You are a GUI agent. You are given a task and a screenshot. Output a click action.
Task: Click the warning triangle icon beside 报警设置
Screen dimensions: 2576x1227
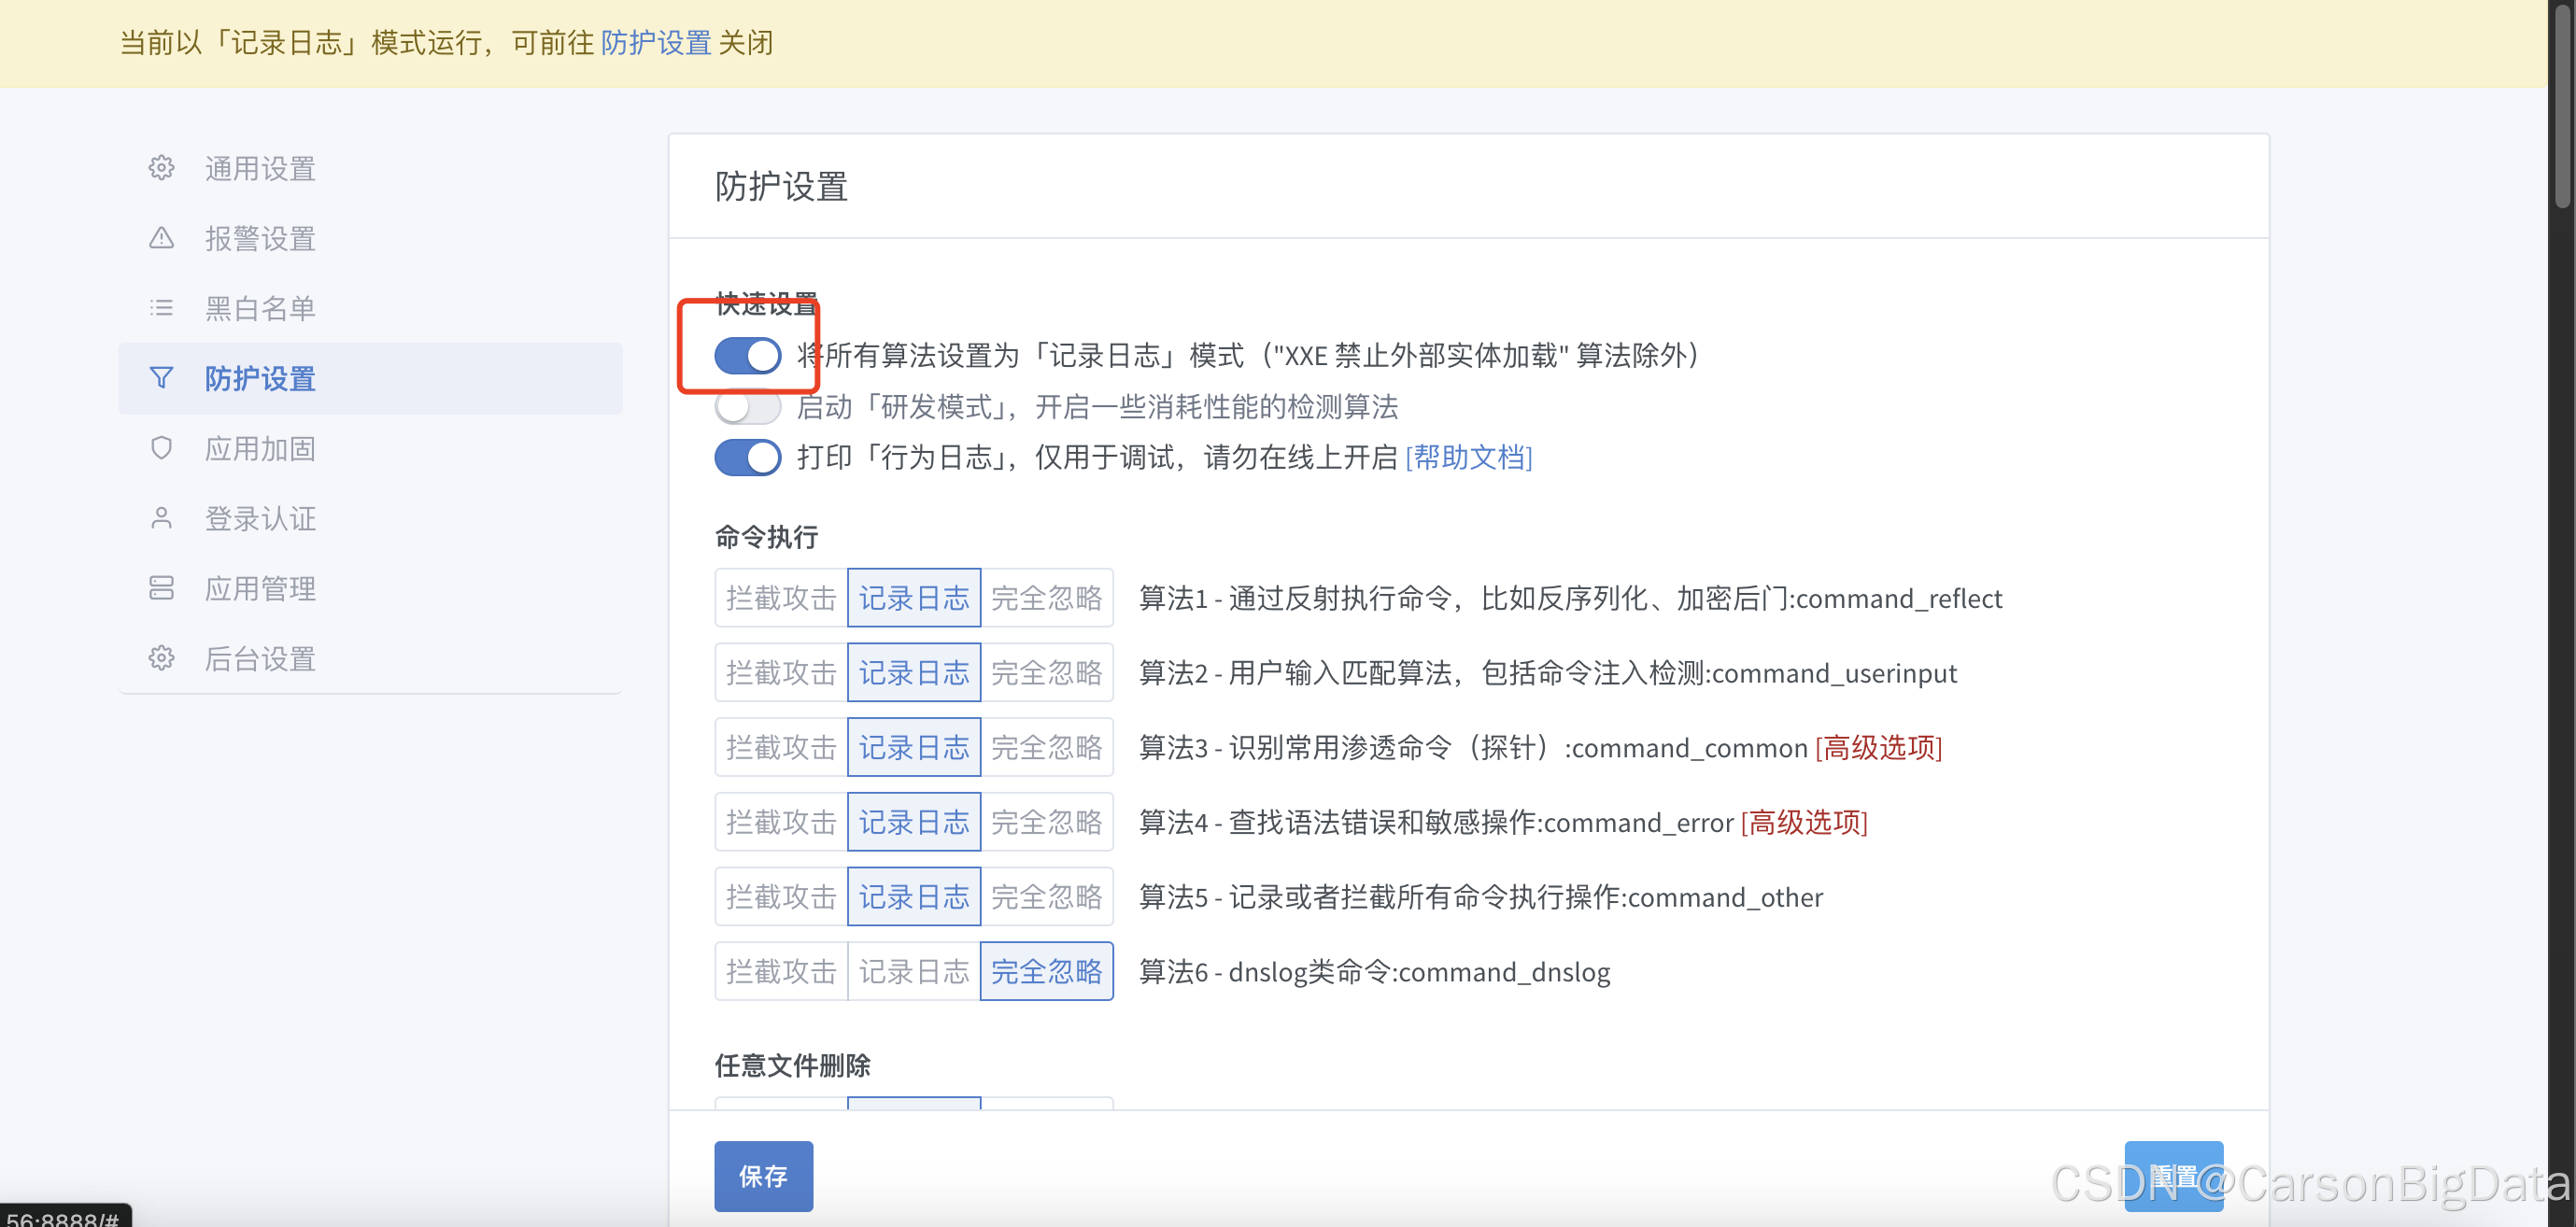pyautogui.click(x=161, y=238)
